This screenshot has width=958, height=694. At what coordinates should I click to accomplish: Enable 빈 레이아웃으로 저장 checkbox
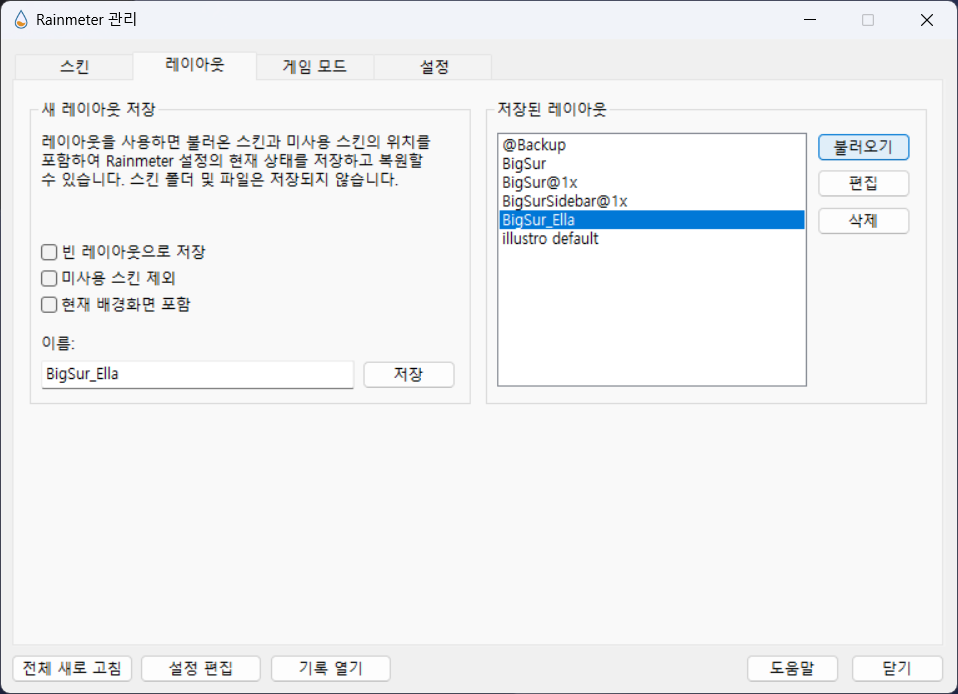pyautogui.click(x=49, y=252)
